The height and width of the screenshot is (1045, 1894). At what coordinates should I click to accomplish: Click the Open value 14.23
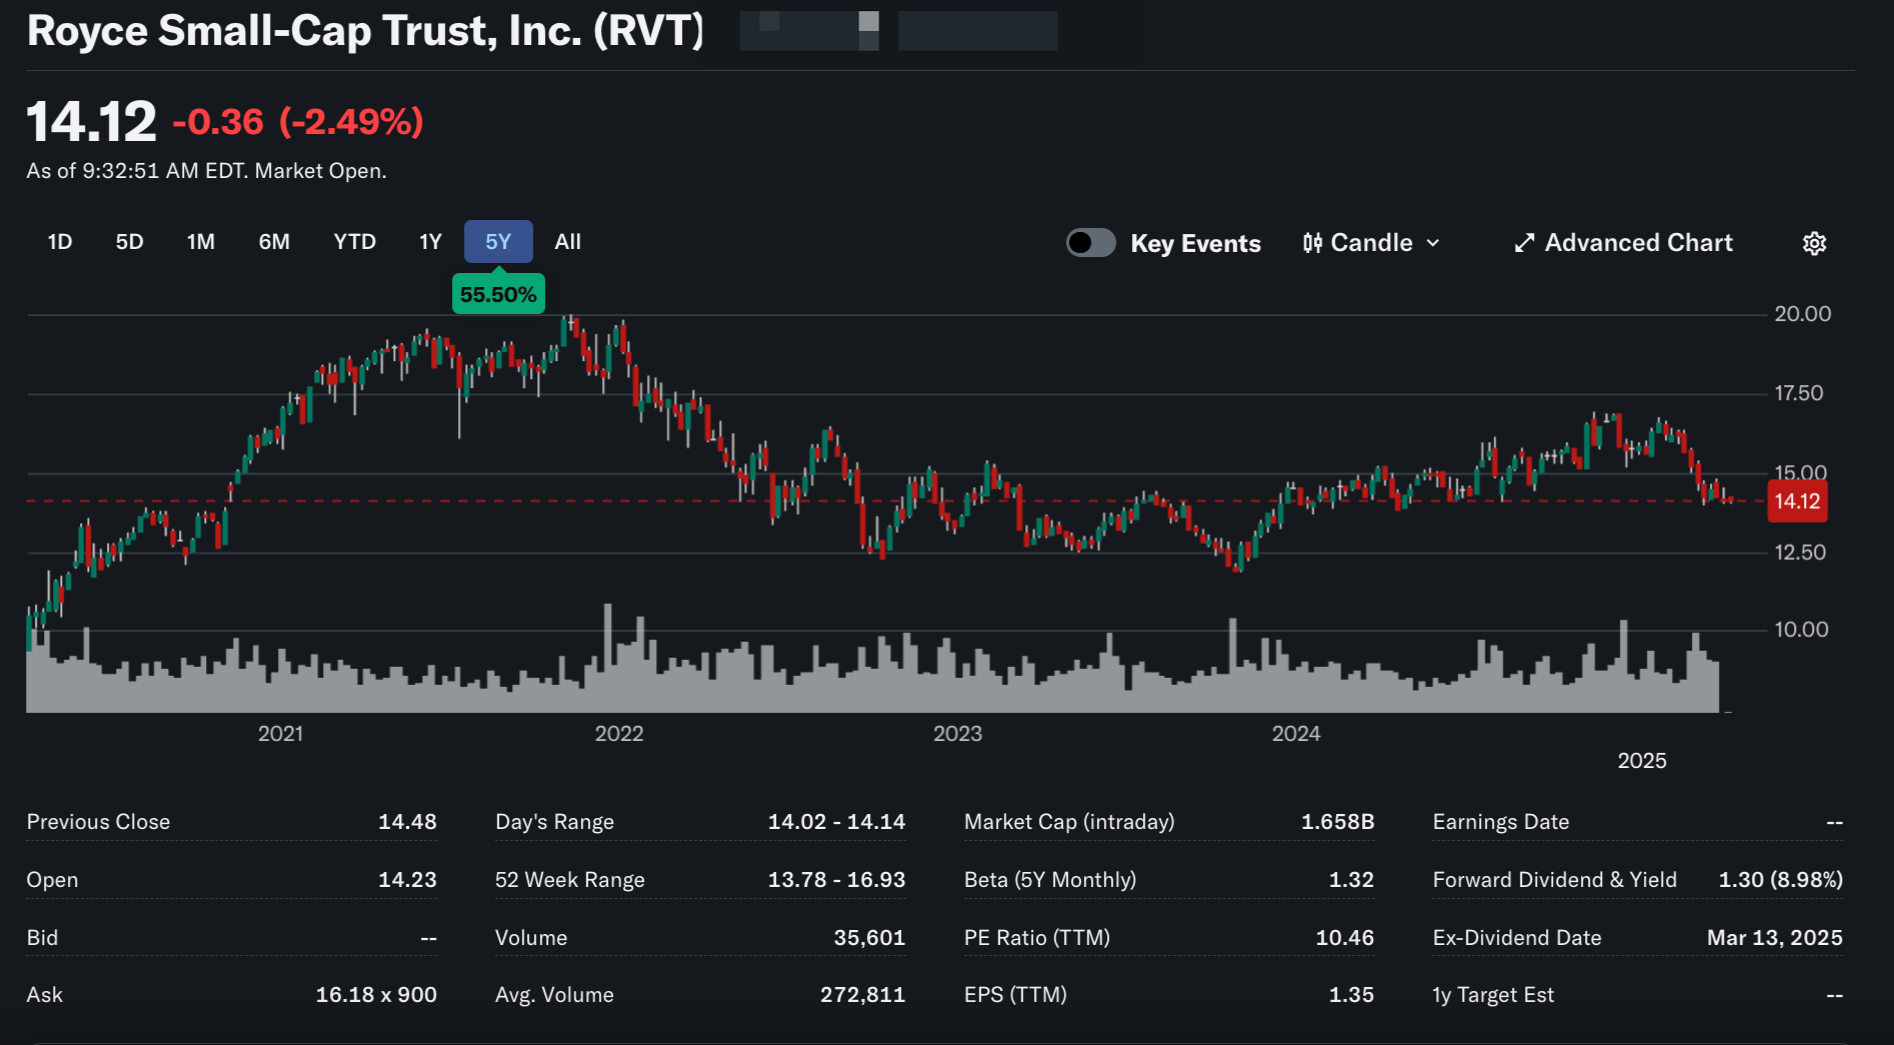click(407, 880)
